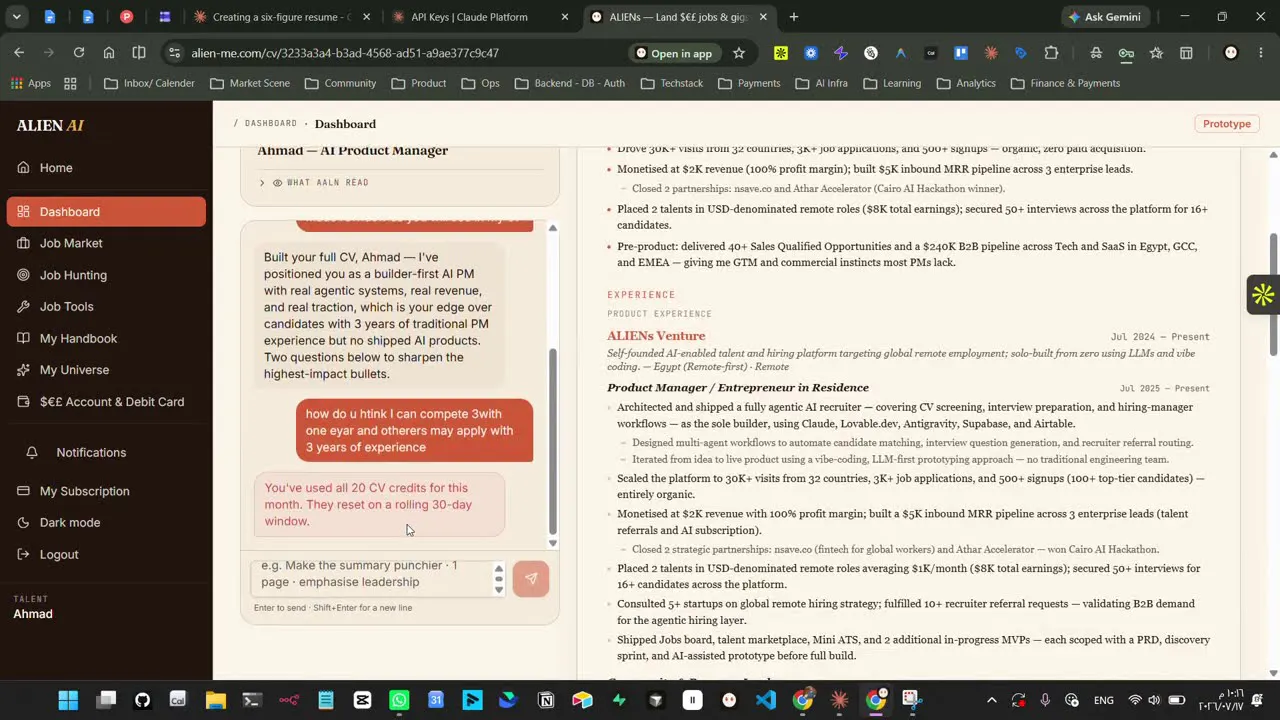Reload the page

79,53
